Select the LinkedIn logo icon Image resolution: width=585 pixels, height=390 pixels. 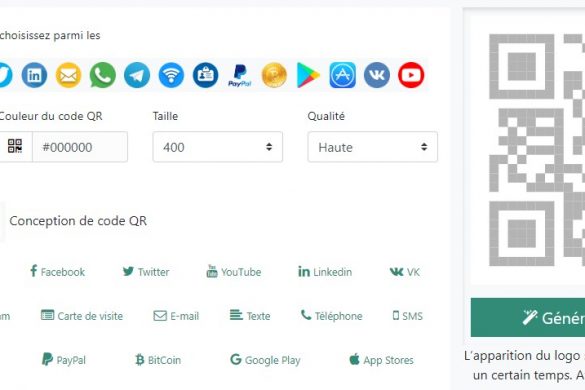(34, 75)
